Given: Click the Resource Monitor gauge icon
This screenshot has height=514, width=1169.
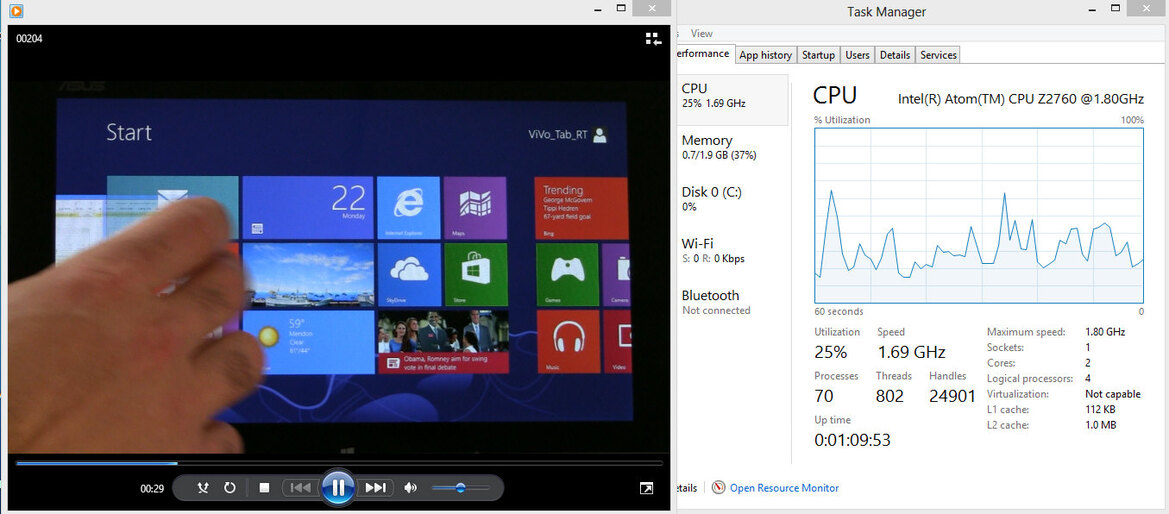Looking at the screenshot, I should 719,488.
